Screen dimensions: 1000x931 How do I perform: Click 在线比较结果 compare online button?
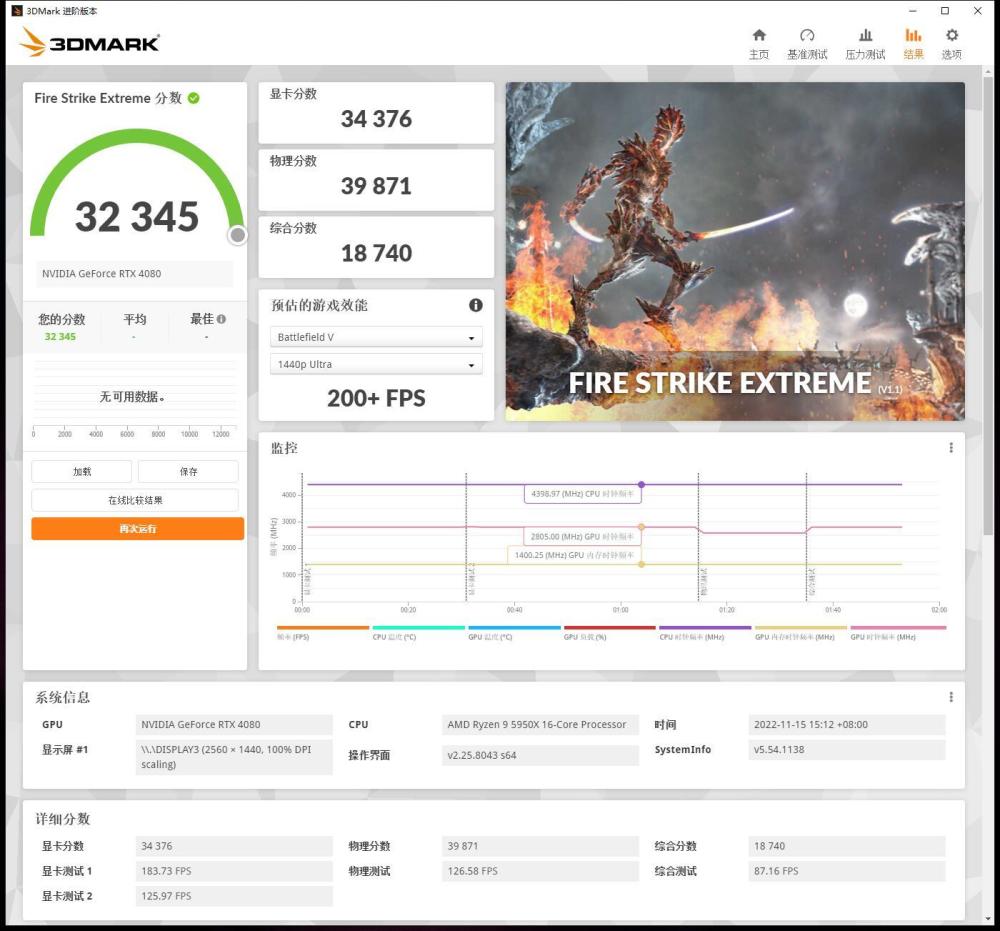pos(135,500)
